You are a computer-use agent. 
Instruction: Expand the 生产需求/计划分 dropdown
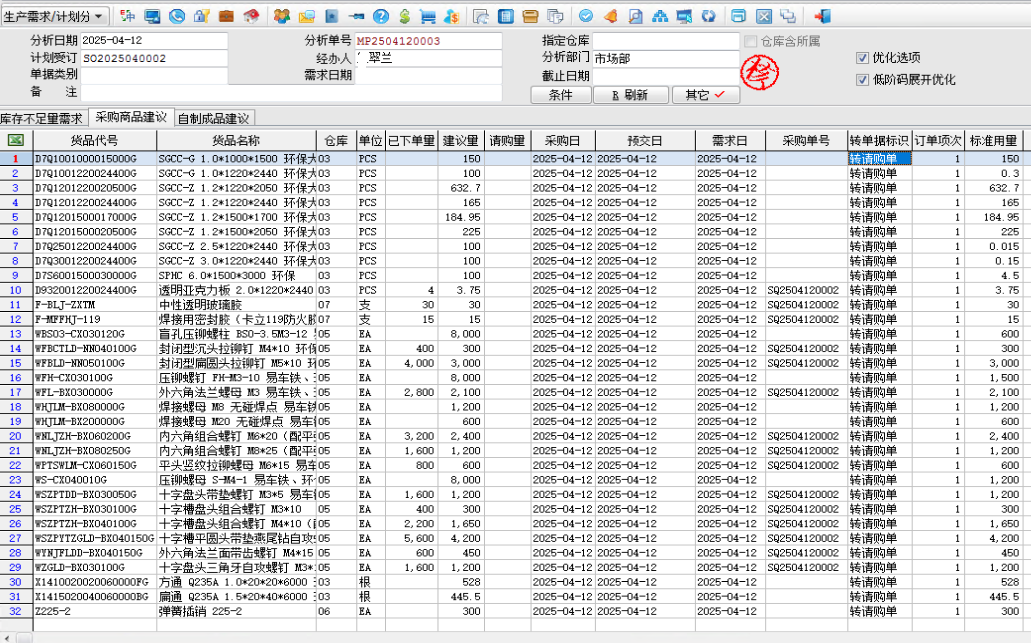pos(98,16)
